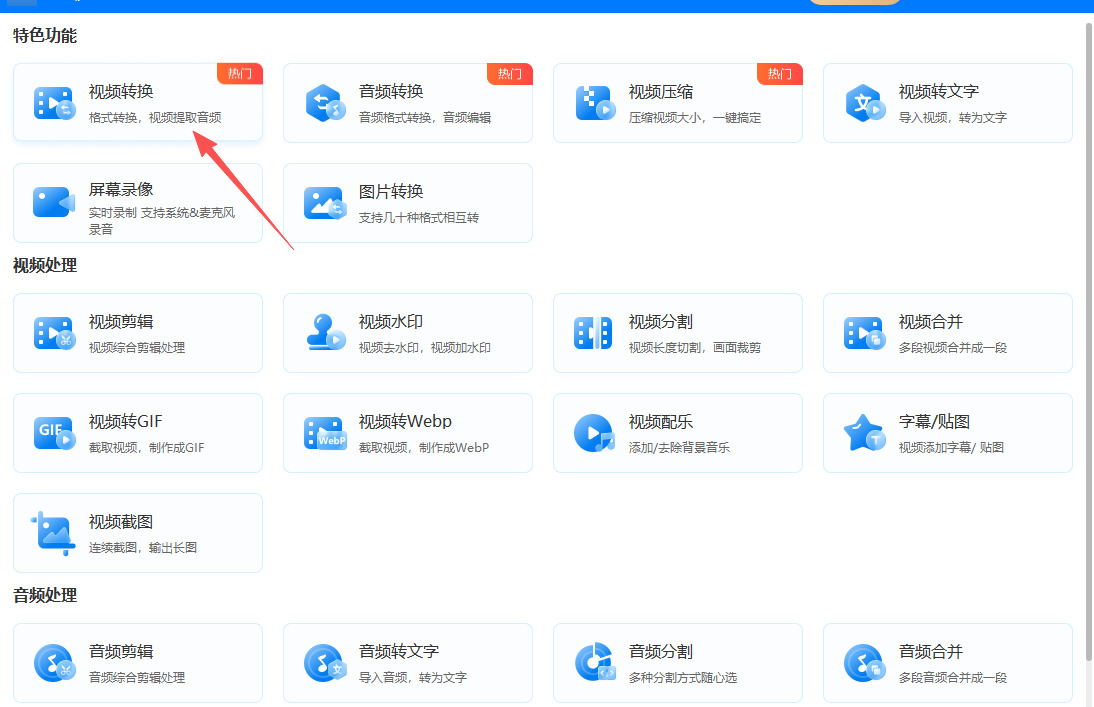
Task: Click the 视频转文字 icon
Action: coord(865,103)
